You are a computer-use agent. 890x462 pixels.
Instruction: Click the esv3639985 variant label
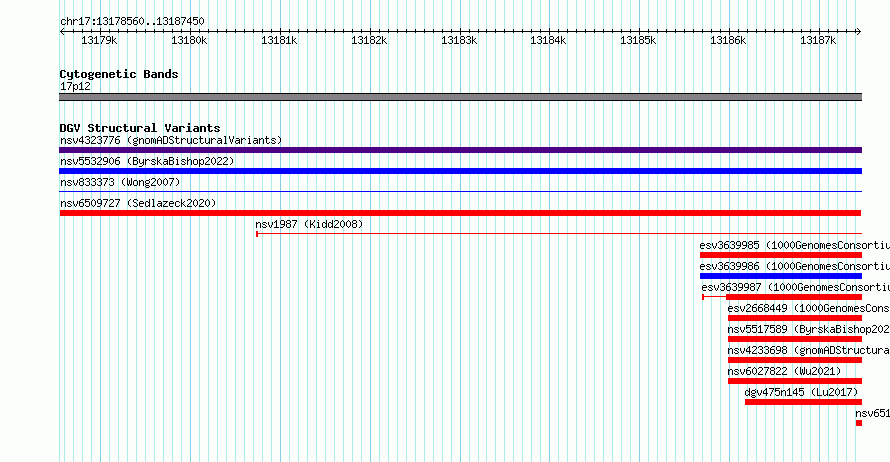[x=795, y=245]
